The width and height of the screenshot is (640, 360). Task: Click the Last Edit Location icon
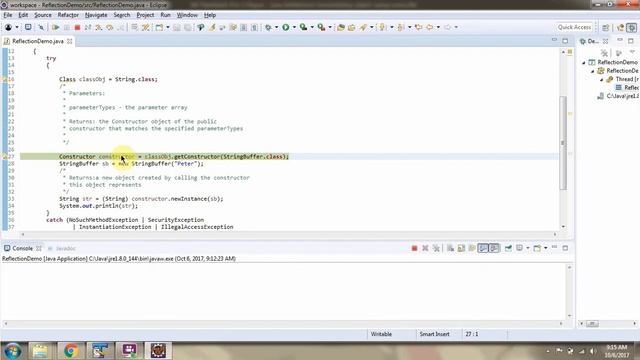pyautogui.click(x=418, y=27)
